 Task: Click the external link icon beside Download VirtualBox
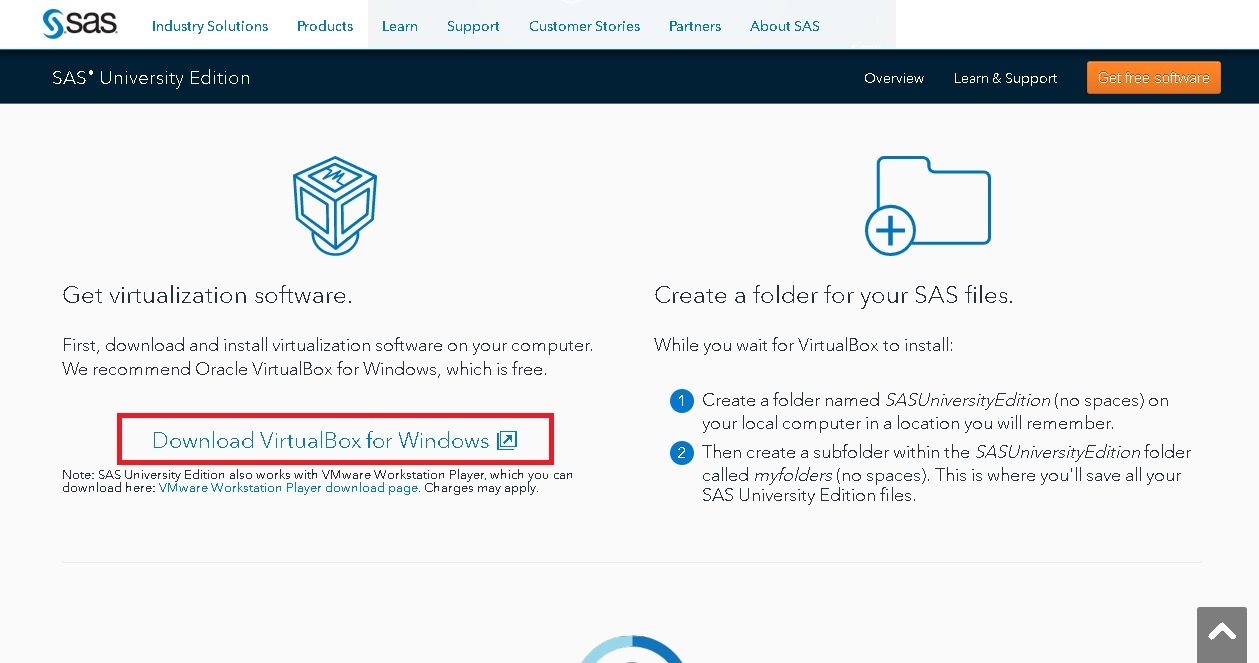tap(507, 440)
